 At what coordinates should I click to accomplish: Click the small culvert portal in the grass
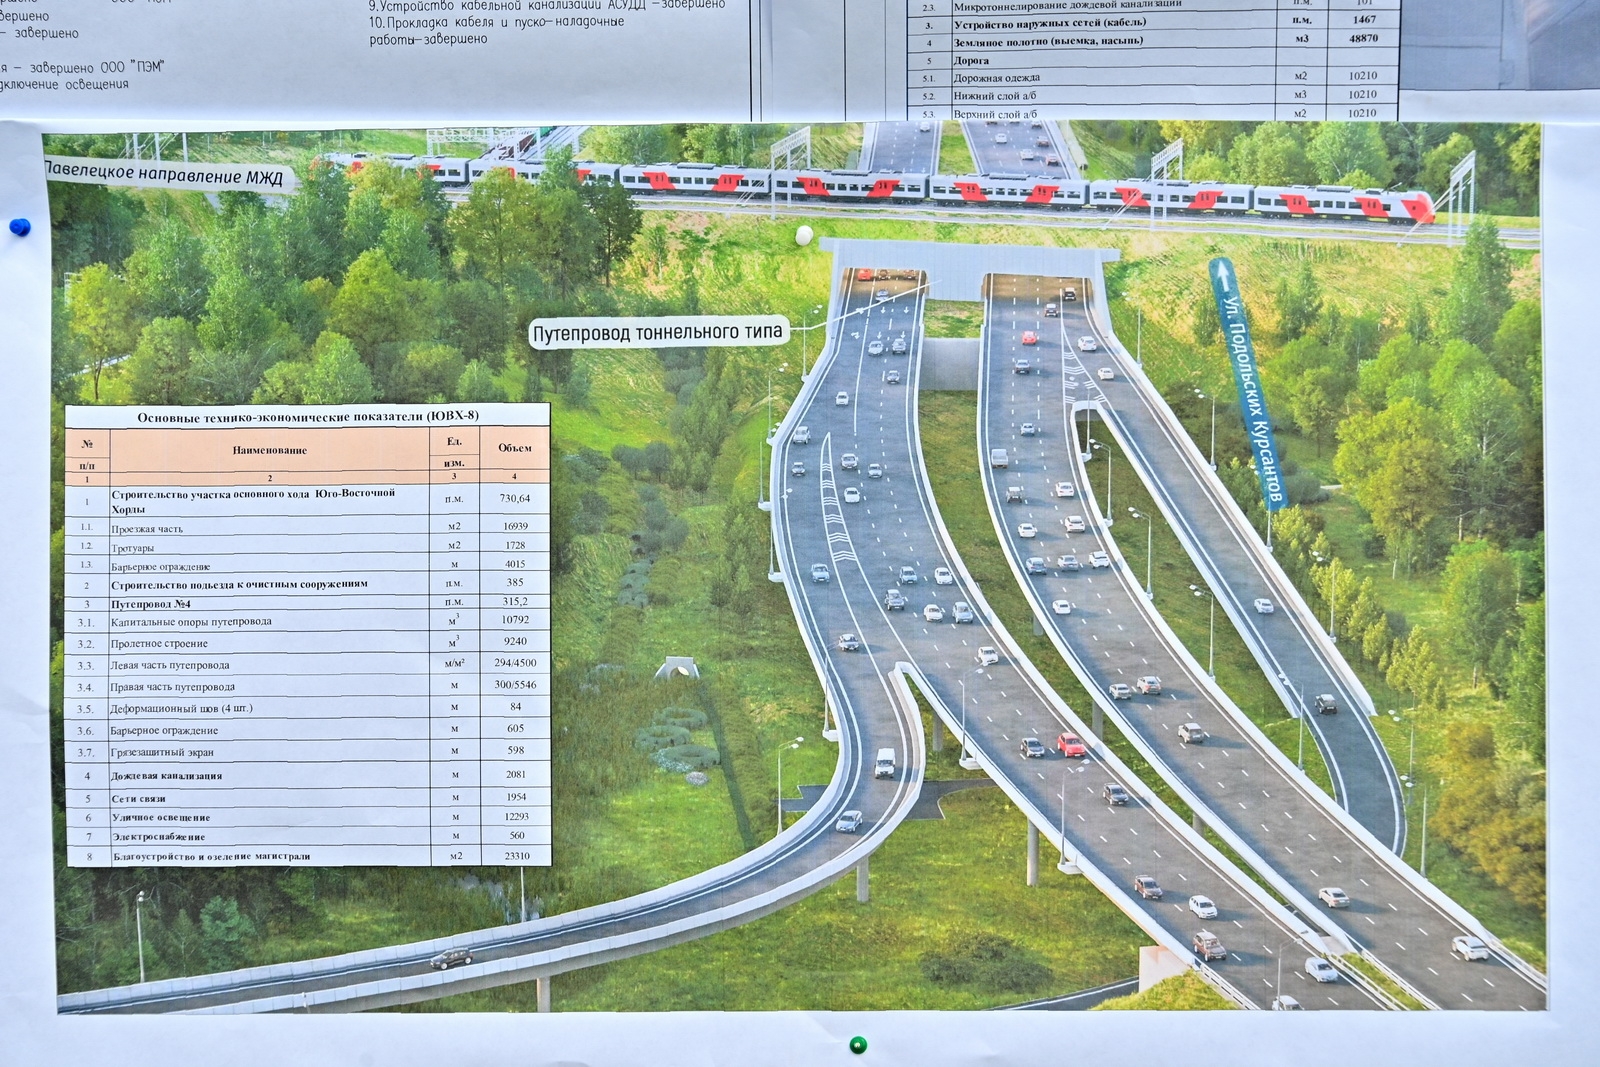[677, 669]
